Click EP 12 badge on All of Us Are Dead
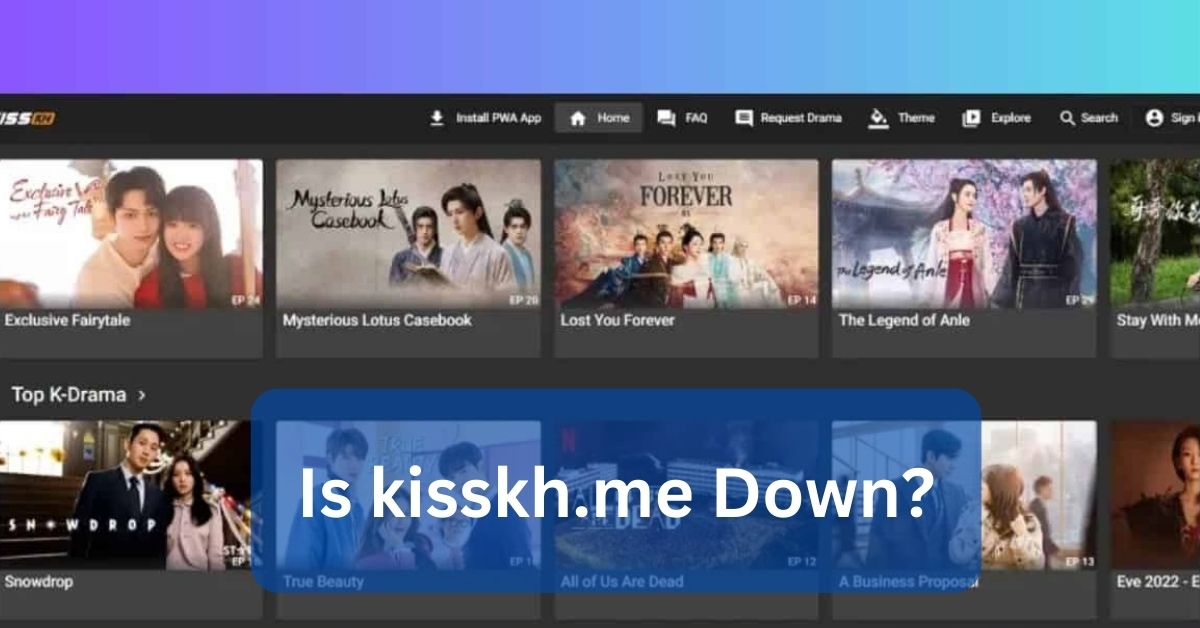The image size is (1200, 628). click(x=801, y=561)
